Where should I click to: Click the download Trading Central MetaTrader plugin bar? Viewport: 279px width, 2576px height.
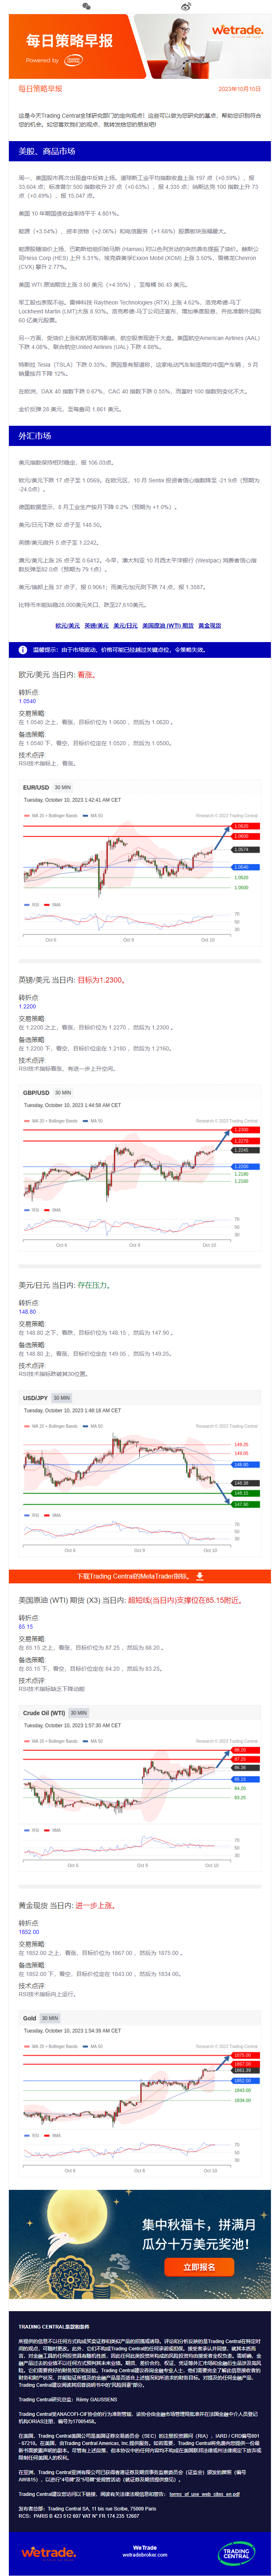click(139, 1576)
